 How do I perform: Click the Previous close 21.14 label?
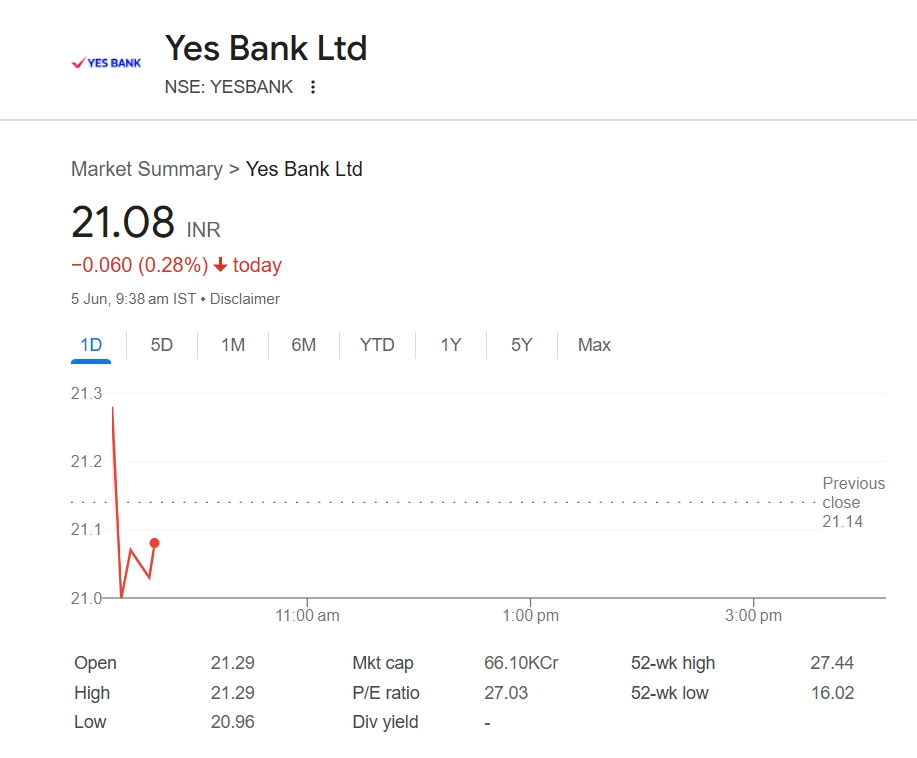(x=840, y=502)
